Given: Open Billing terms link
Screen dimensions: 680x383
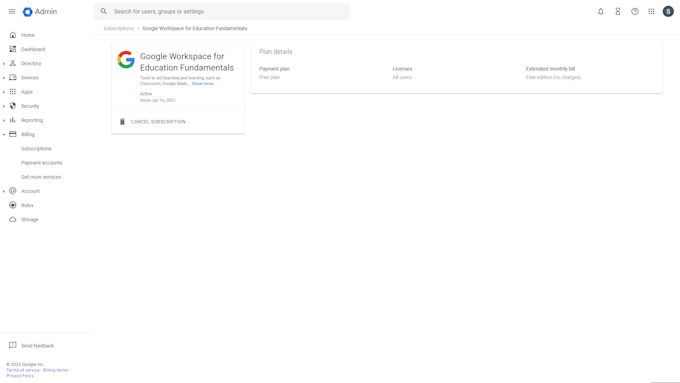Looking at the screenshot, I should pos(56,370).
